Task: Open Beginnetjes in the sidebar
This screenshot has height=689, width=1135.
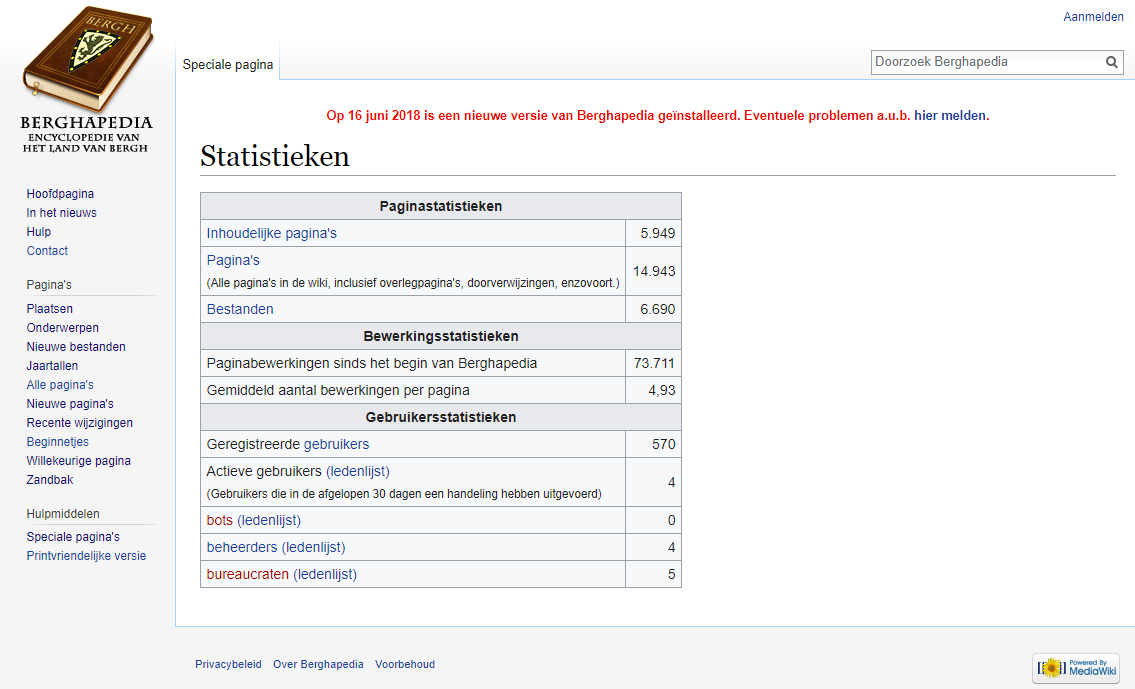Action: coord(58,441)
